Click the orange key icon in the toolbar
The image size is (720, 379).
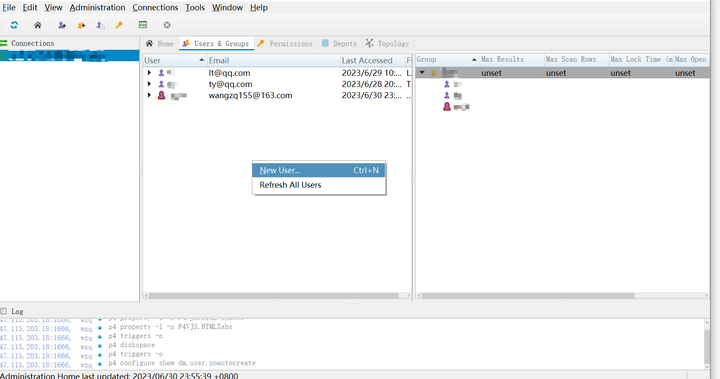coord(119,25)
